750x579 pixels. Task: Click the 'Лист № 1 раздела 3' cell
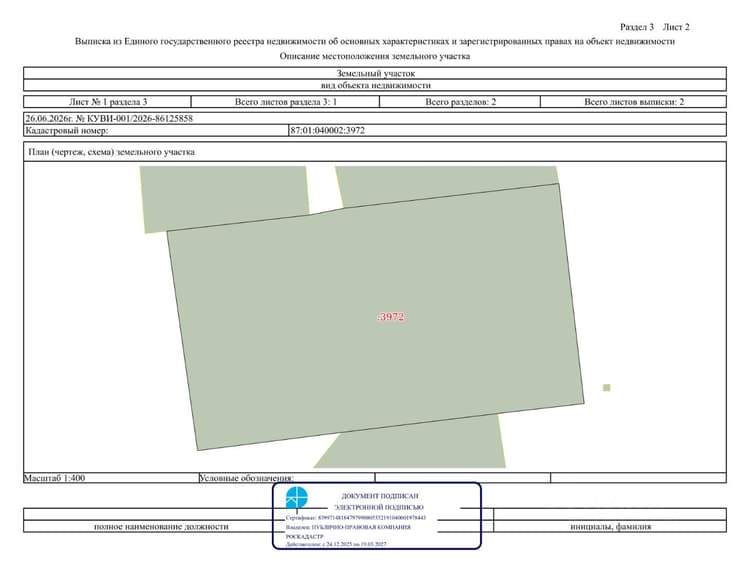[108, 101]
